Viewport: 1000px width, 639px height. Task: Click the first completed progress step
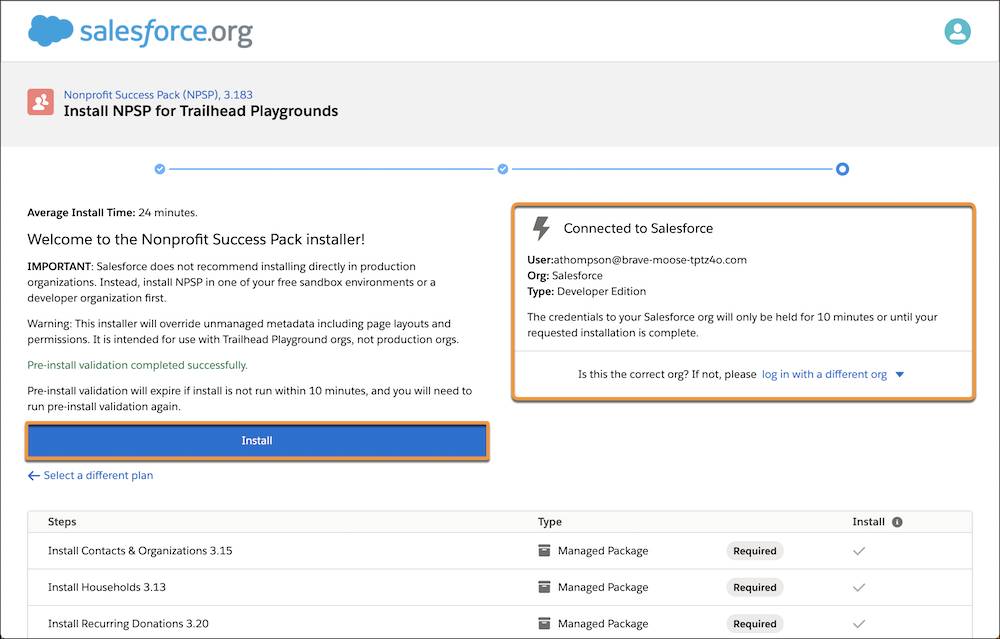point(160,169)
